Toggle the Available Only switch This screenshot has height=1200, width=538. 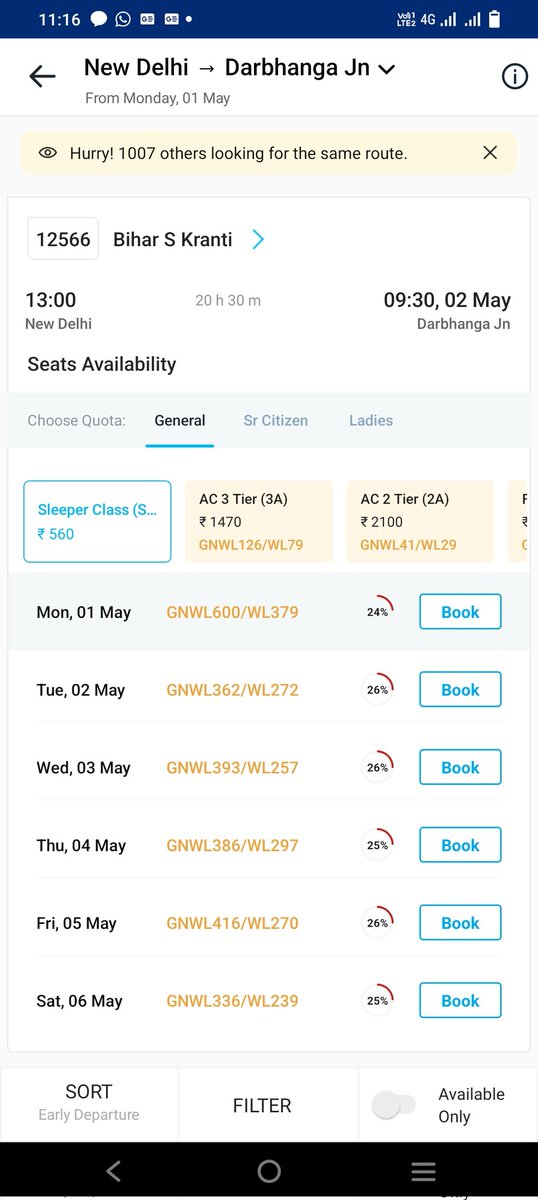pos(393,1105)
